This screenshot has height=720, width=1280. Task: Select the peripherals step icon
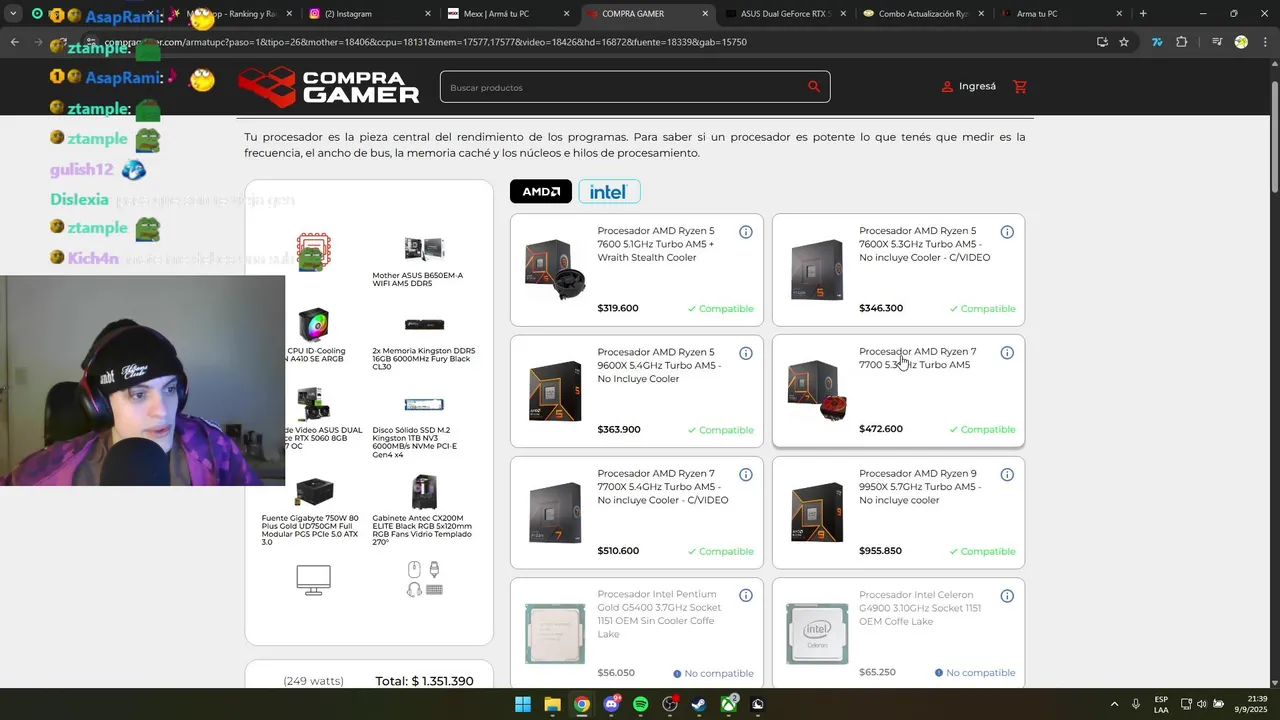pos(424,579)
